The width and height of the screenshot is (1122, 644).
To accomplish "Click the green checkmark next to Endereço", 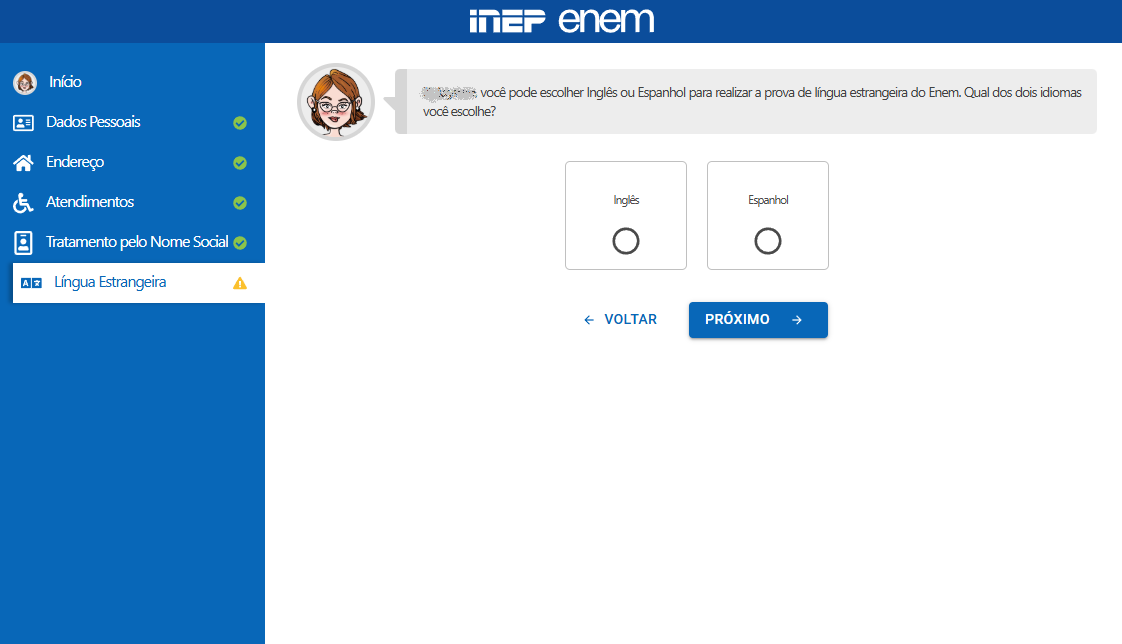I will click(x=239, y=162).
